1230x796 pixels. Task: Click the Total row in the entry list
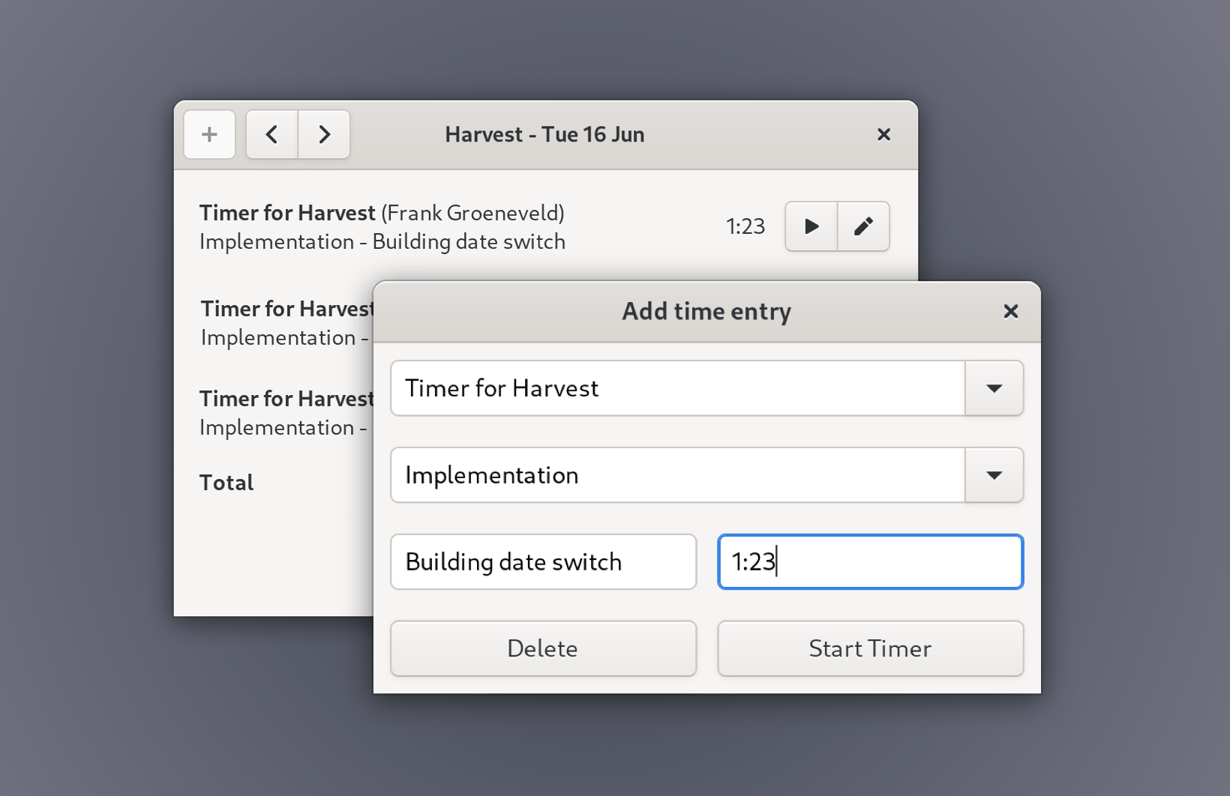point(226,482)
